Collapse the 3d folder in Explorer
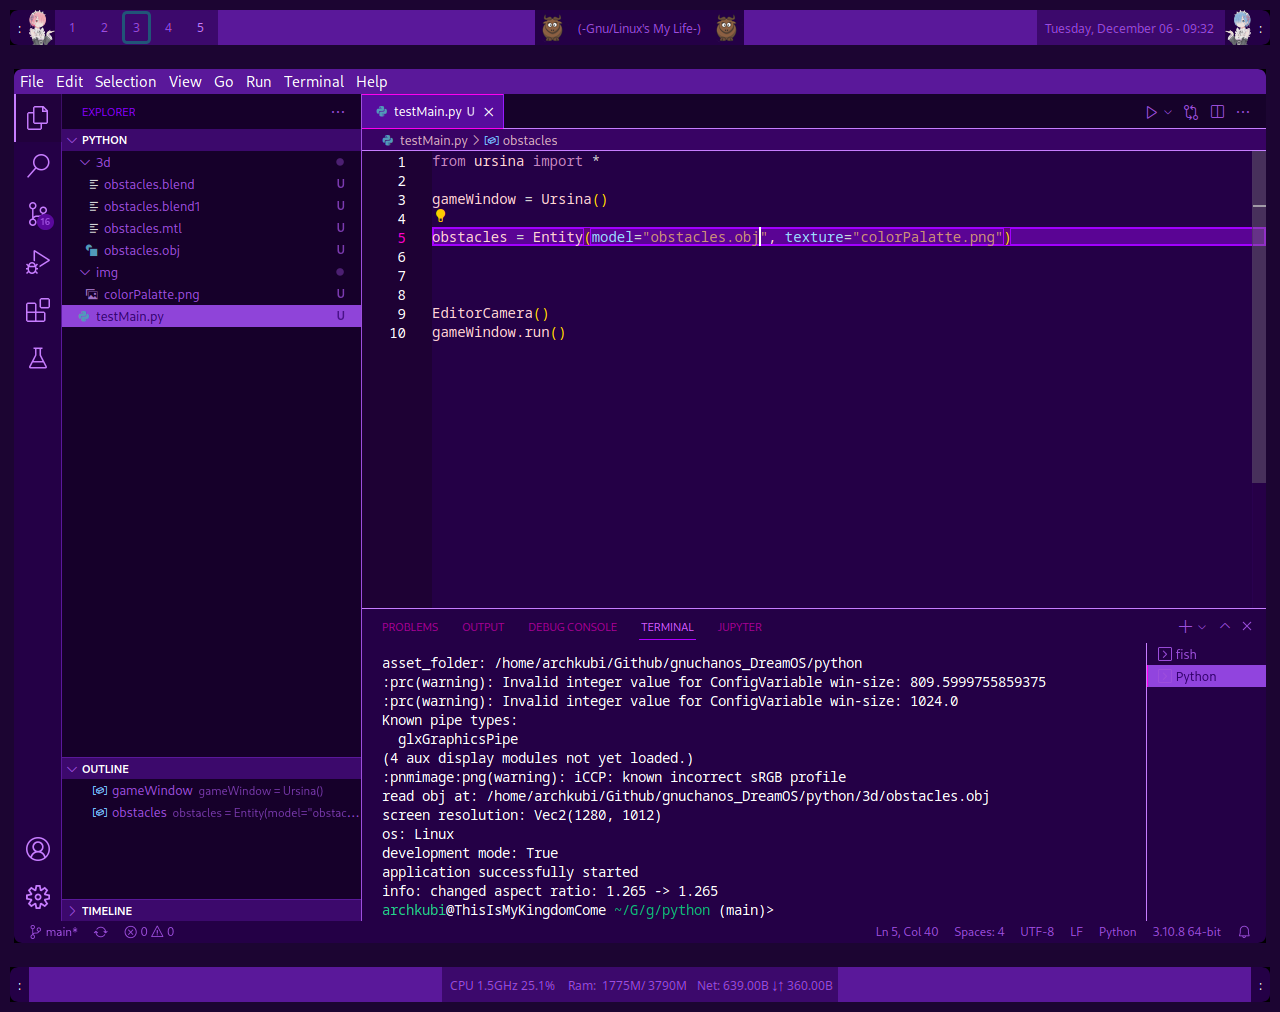The width and height of the screenshot is (1280, 1012). [x=103, y=161]
